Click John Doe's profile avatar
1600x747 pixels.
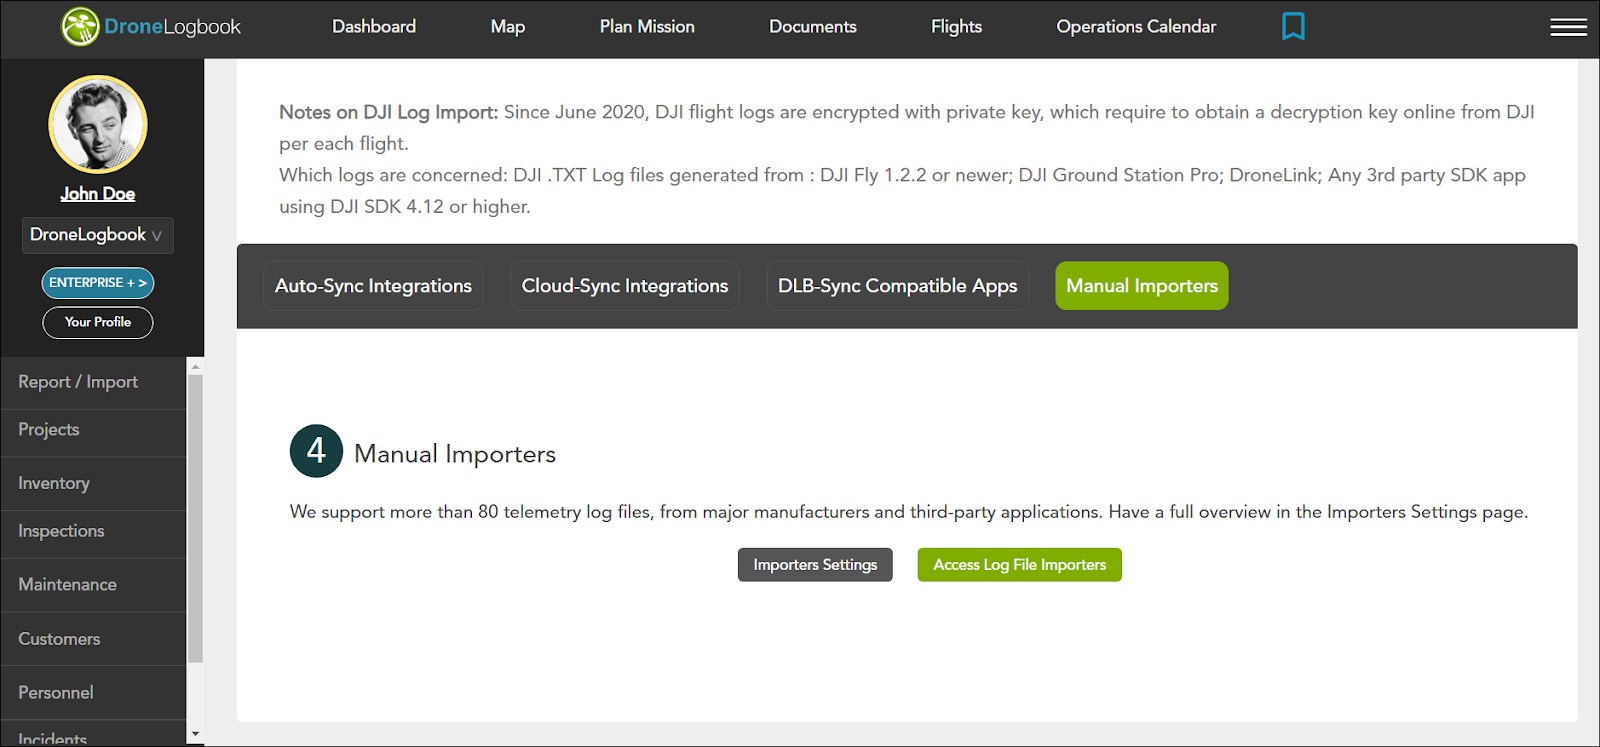[98, 124]
